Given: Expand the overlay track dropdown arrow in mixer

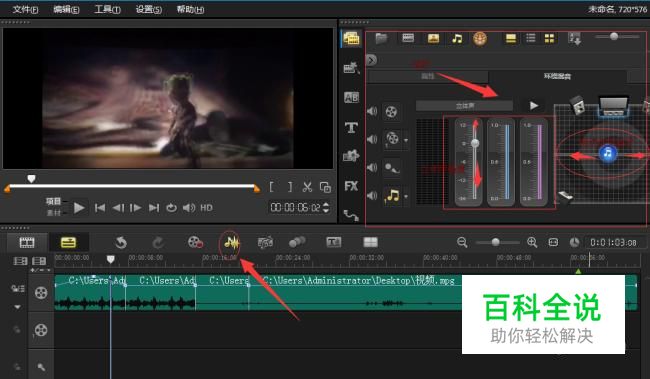Looking at the screenshot, I should click(406, 140).
